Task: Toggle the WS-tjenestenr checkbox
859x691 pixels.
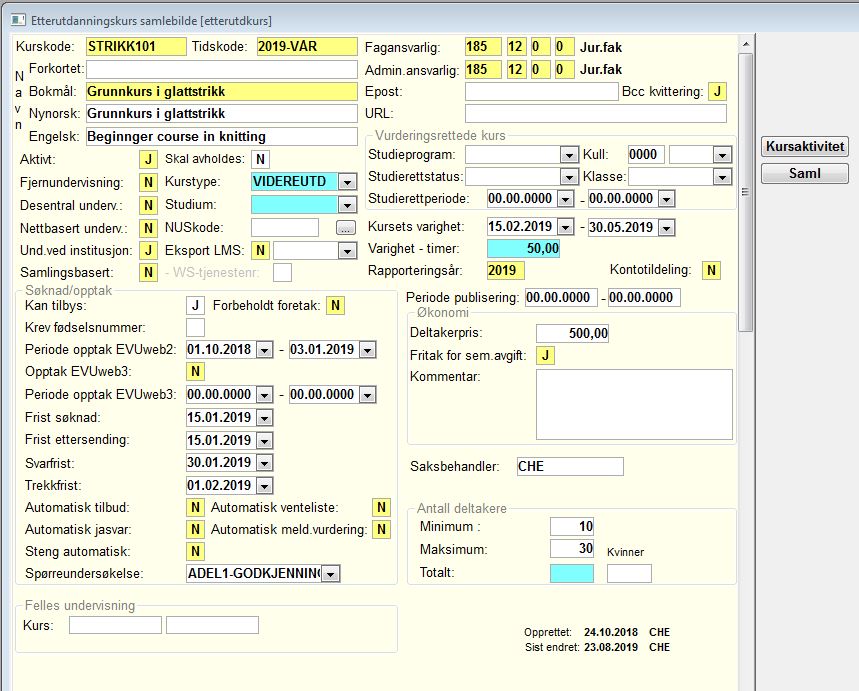Action: pos(282,272)
